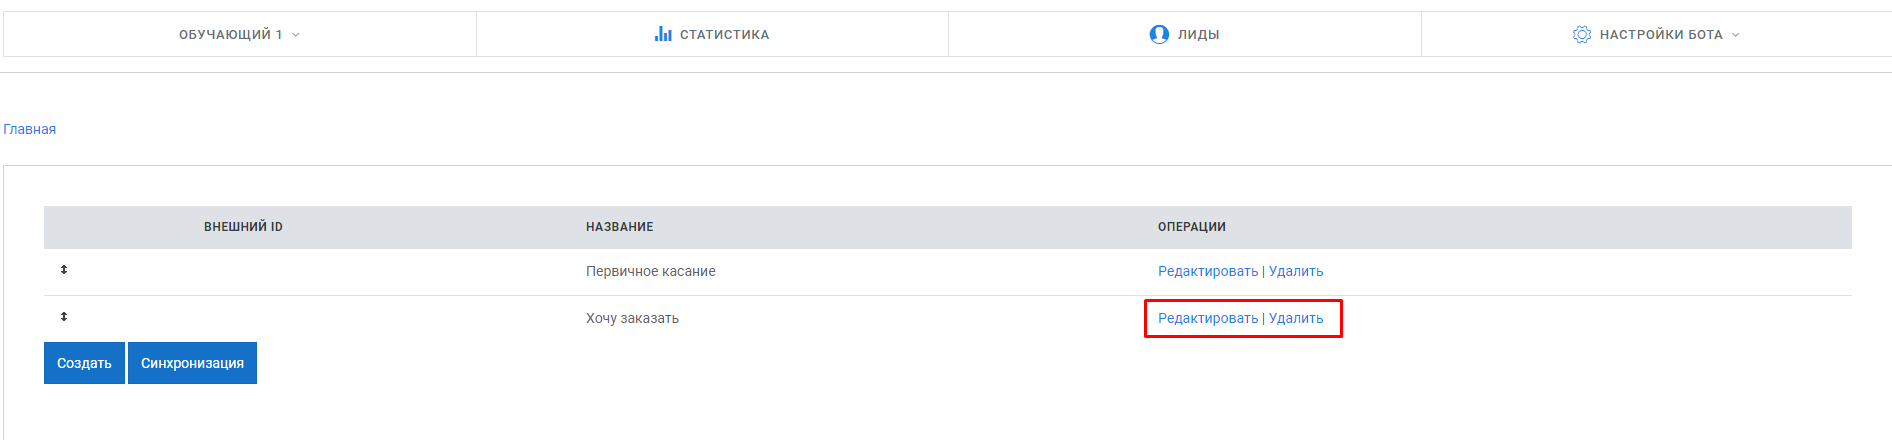Expand the chevron next to НАСТРОЙКИ БОТА
Viewport: 1892px width, 440px height.
point(1736,35)
